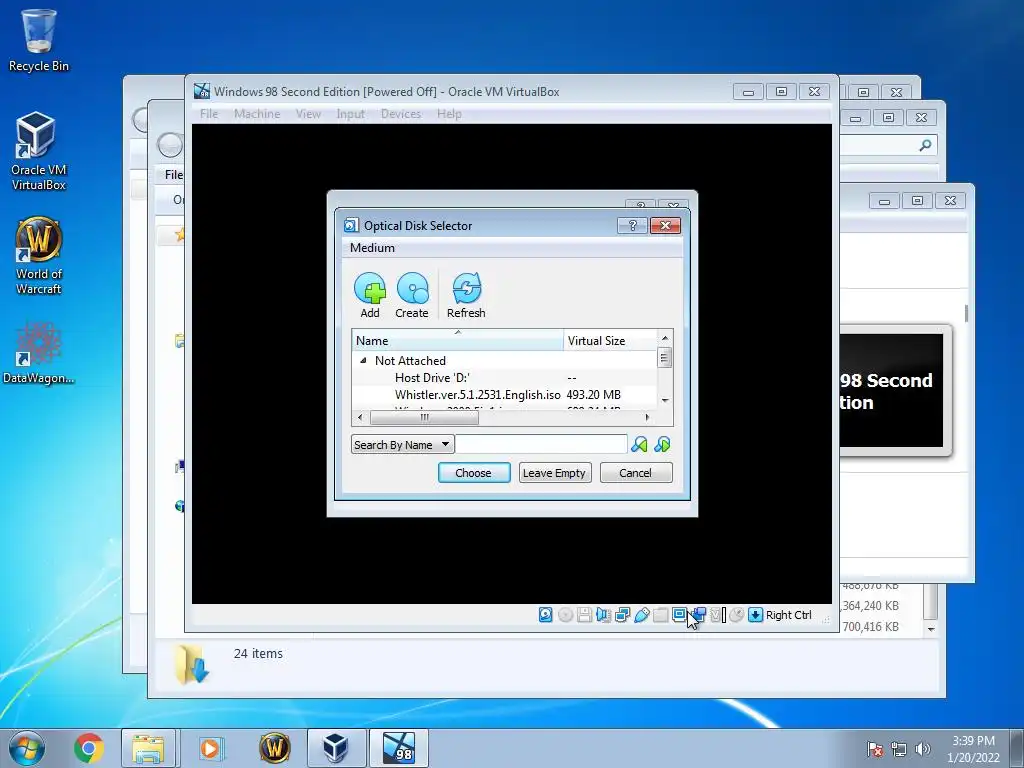Screen dimensions: 1024x768
Task: Click the network tray icon
Action: [x=899, y=749]
